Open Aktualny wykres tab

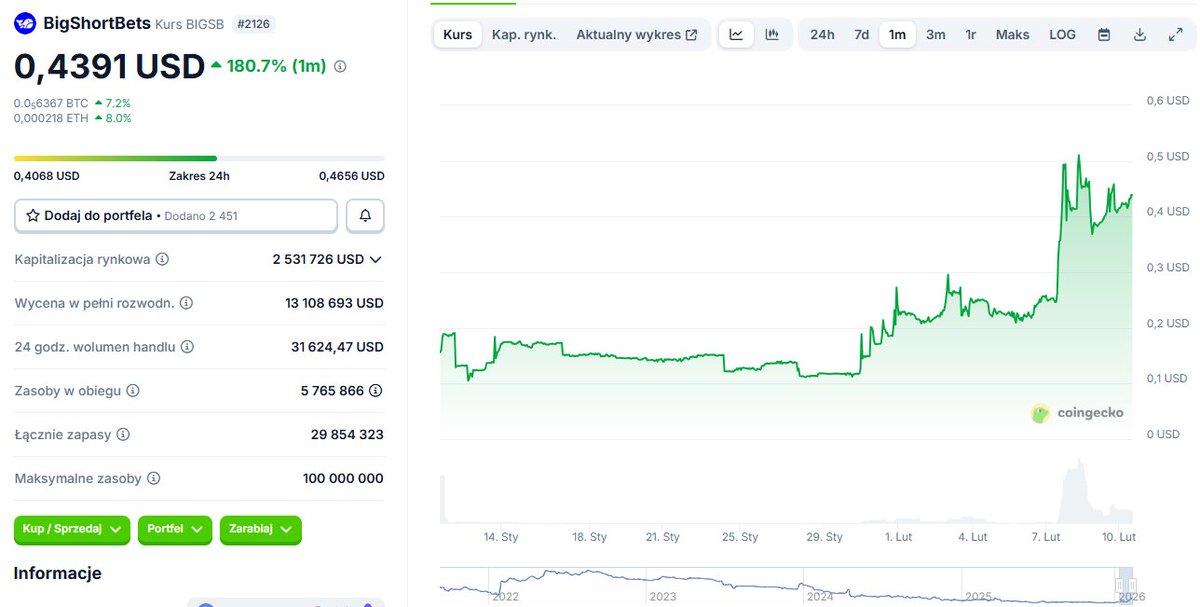tap(637, 34)
